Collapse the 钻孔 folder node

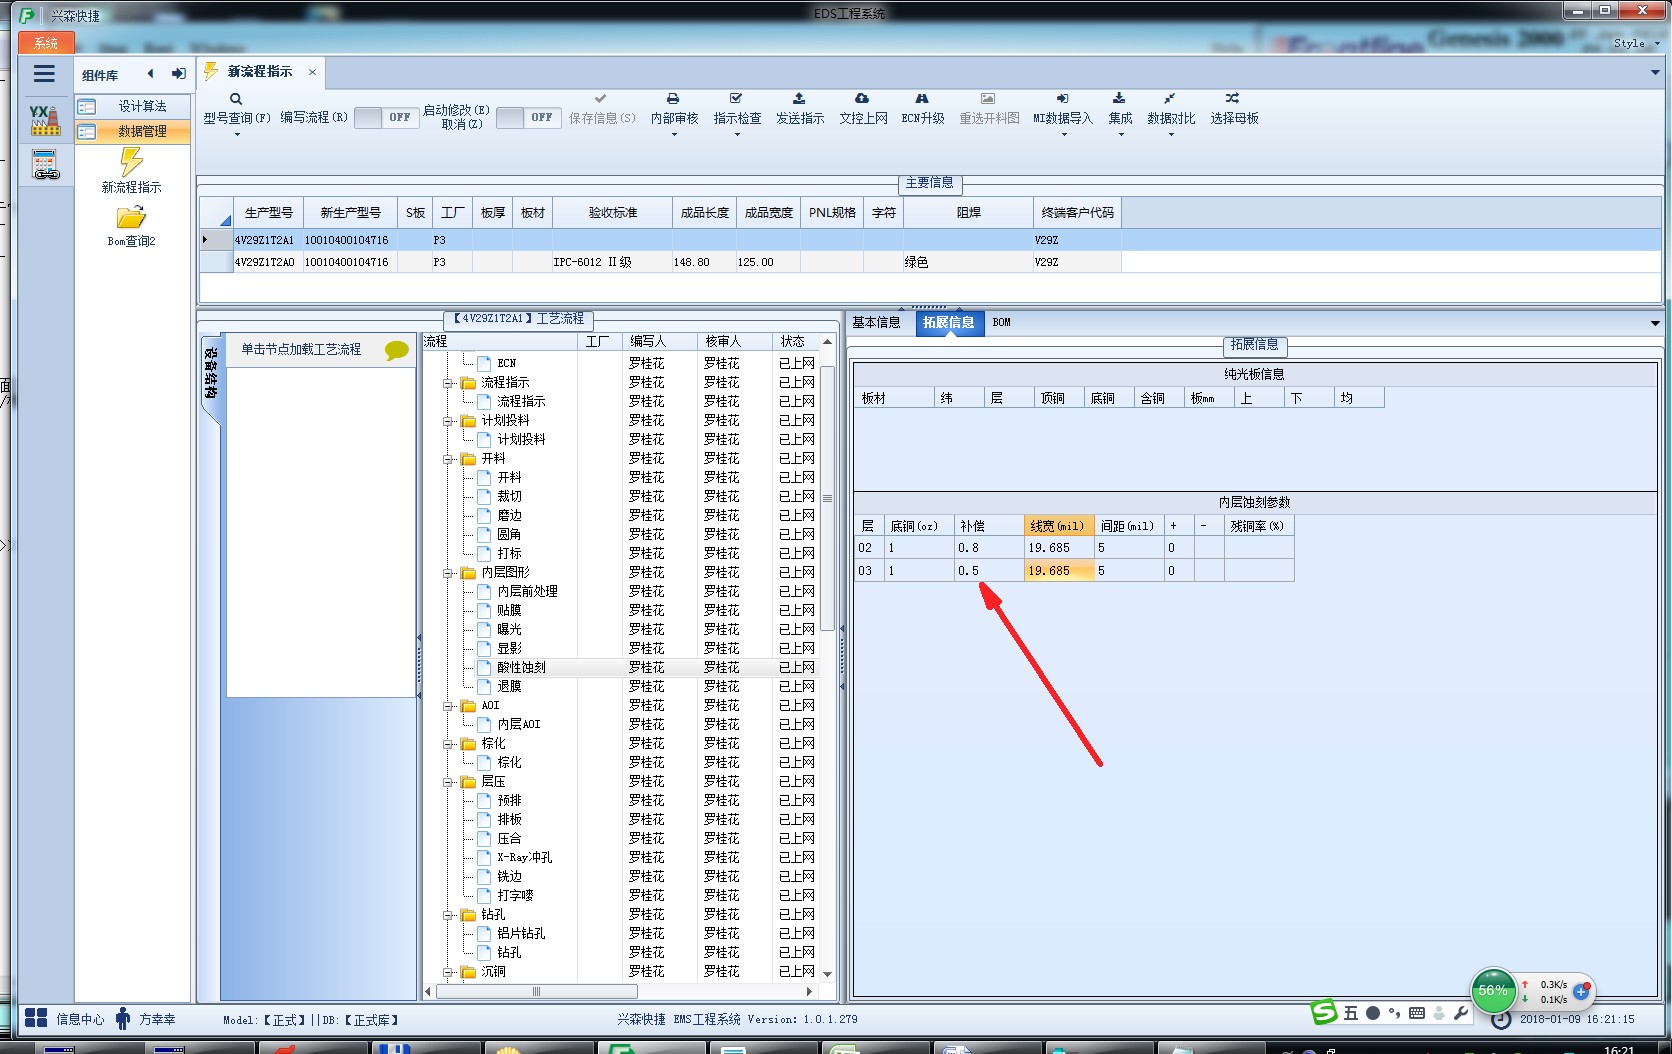[449, 915]
